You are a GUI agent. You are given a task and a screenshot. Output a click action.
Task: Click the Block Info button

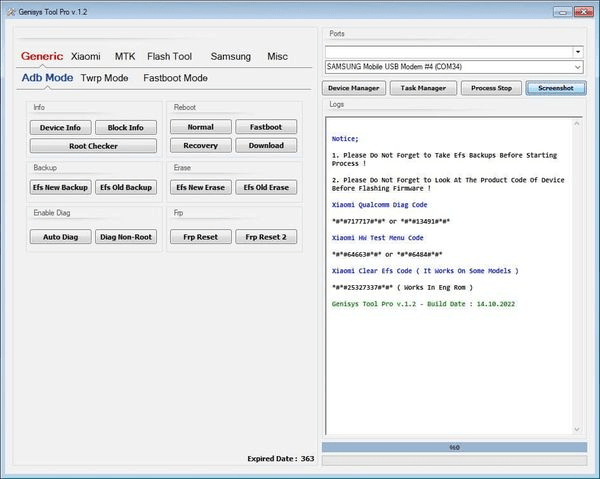point(126,127)
